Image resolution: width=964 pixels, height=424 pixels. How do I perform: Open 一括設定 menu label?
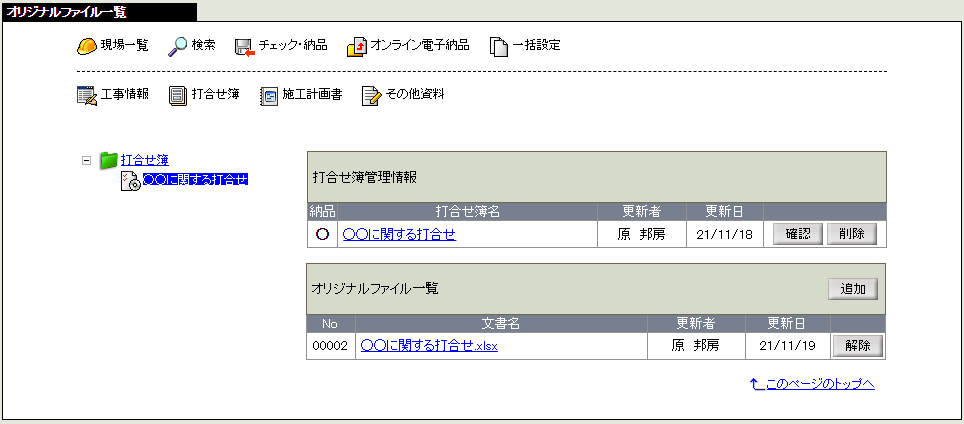(x=537, y=45)
